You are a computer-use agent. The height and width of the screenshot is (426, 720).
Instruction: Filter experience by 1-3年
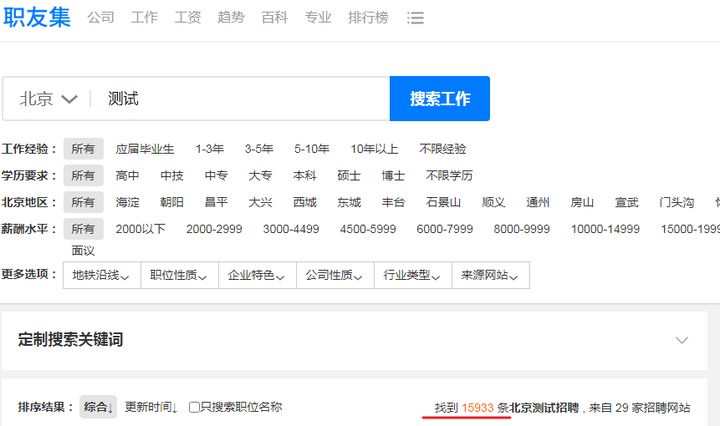[x=209, y=149]
